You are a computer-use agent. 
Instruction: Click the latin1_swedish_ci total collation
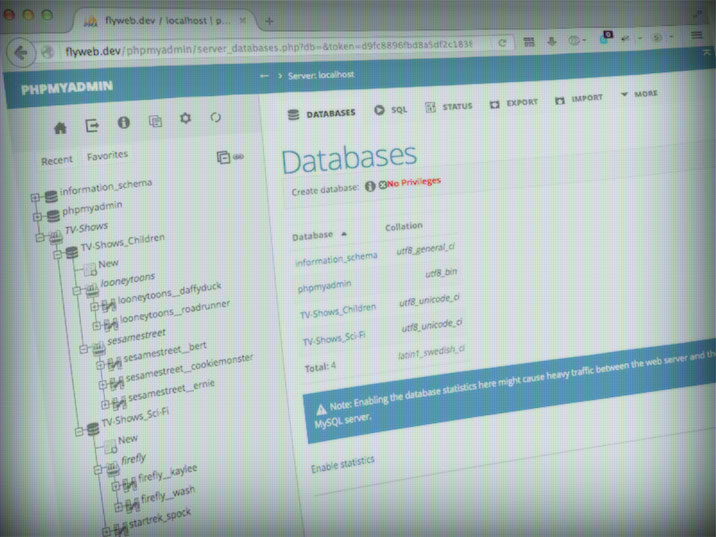pos(432,352)
